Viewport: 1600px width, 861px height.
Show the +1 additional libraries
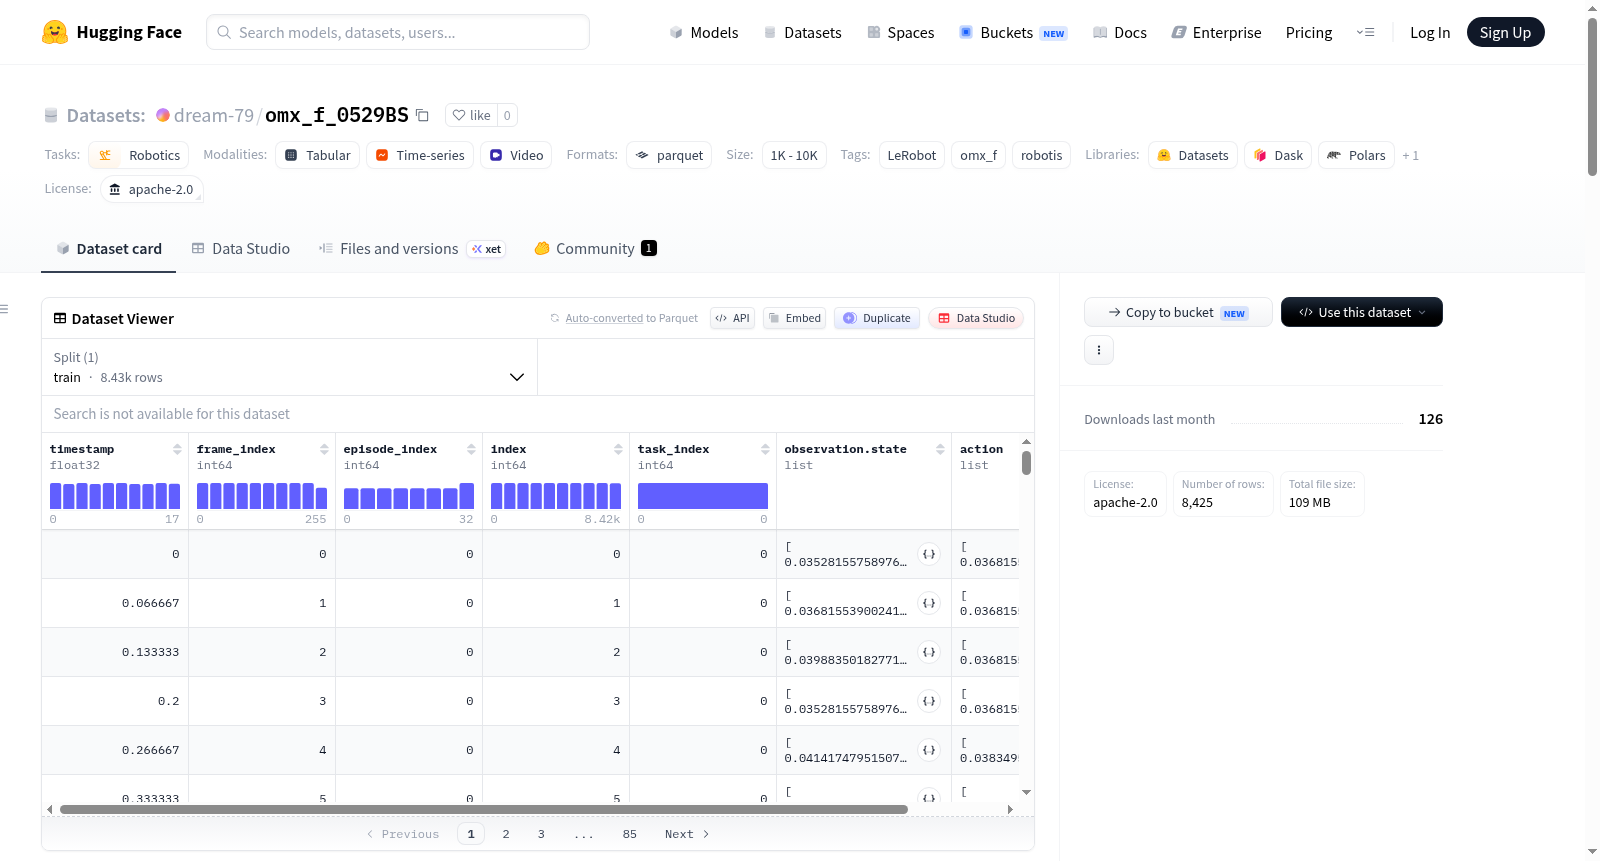coord(1410,155)
